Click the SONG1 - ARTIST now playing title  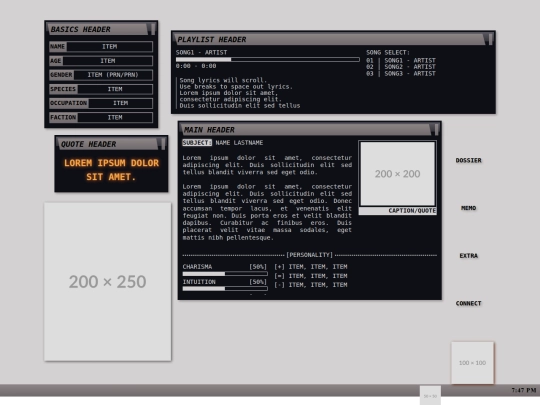(x=201, y=52)
